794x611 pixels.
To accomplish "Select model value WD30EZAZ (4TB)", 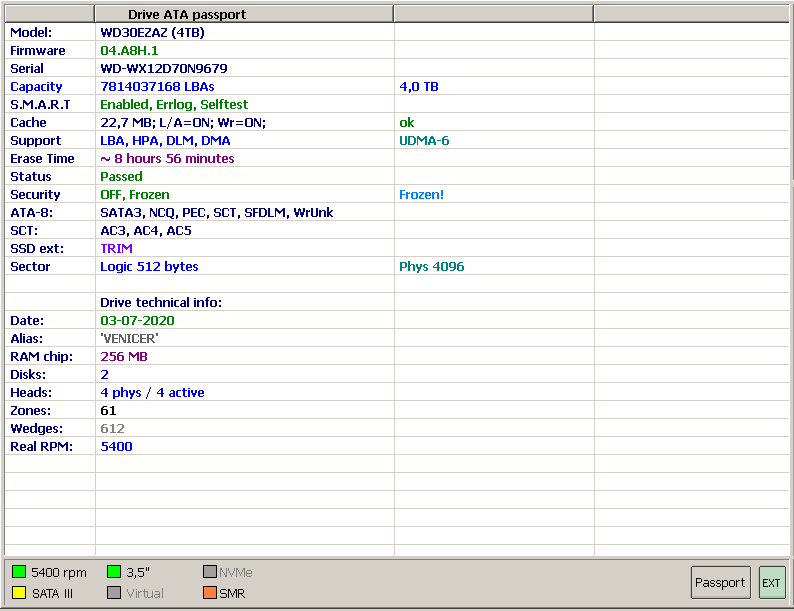I will (152, 32).
